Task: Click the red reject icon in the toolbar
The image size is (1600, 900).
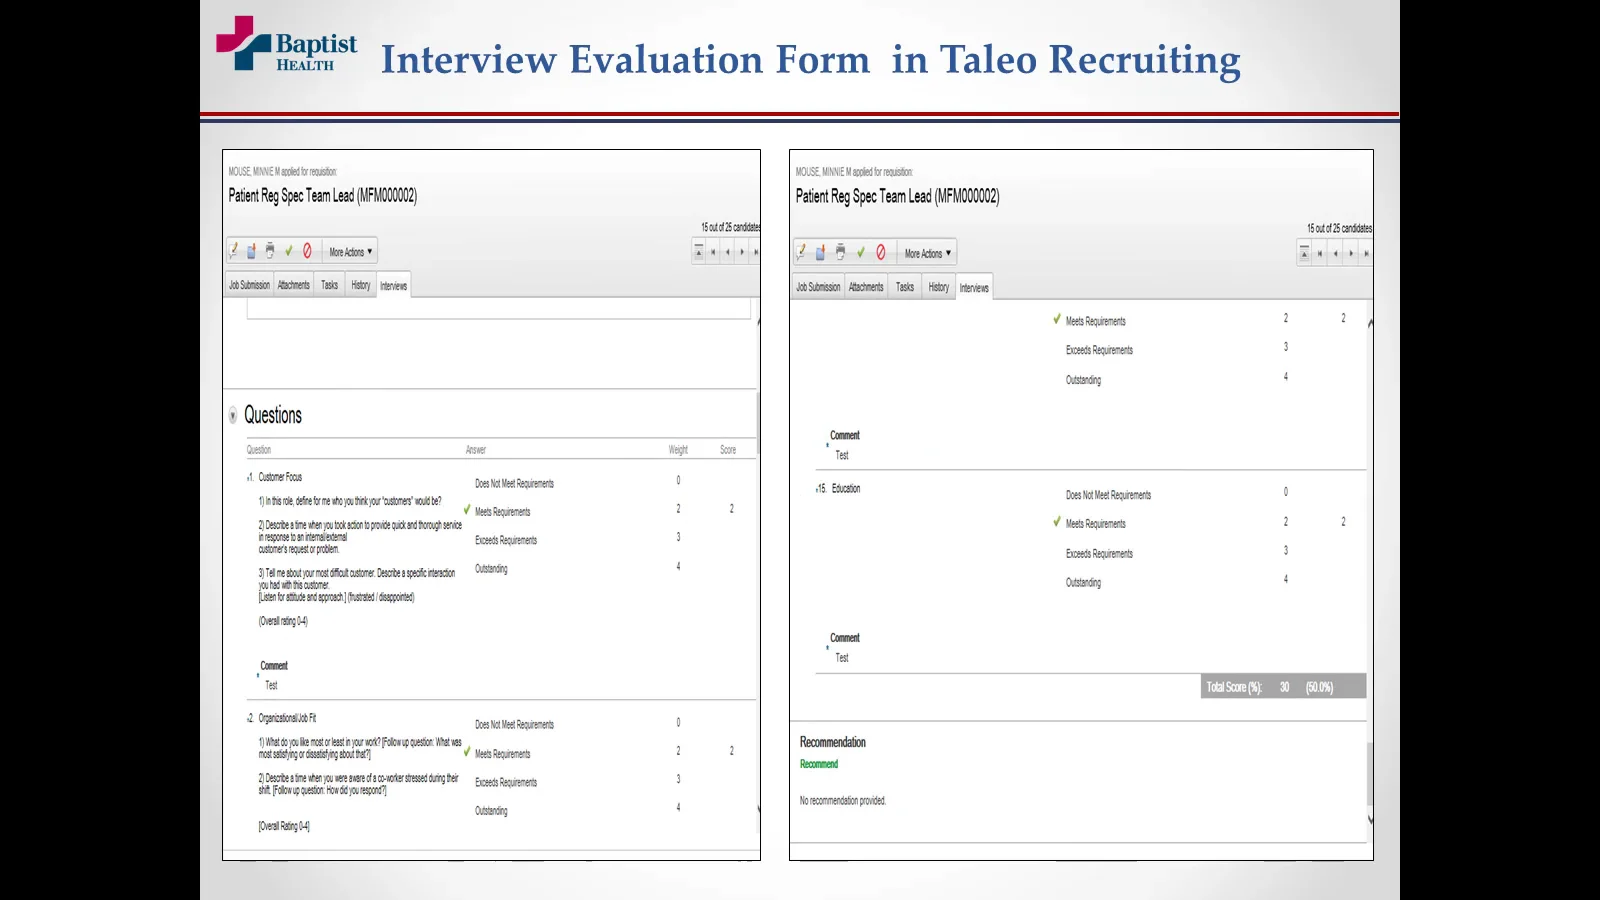Action: [307, 250]
